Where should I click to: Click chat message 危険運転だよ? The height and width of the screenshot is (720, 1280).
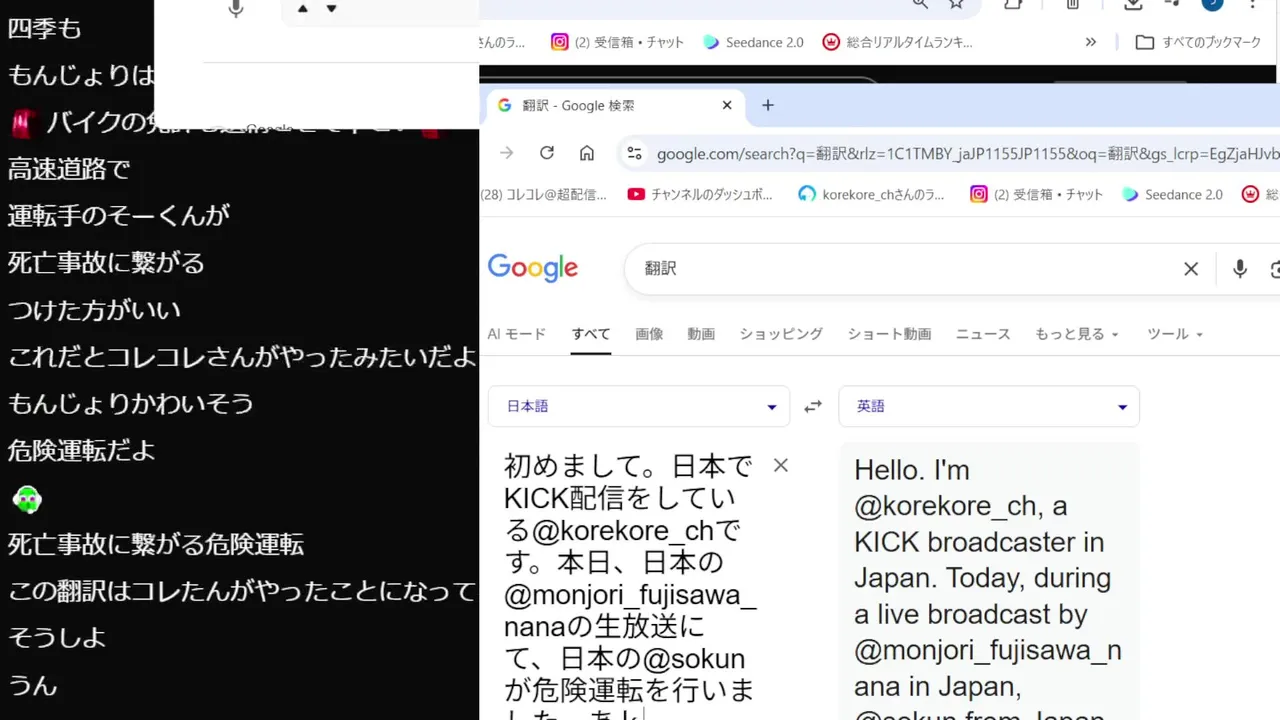(x=82, y=451)
